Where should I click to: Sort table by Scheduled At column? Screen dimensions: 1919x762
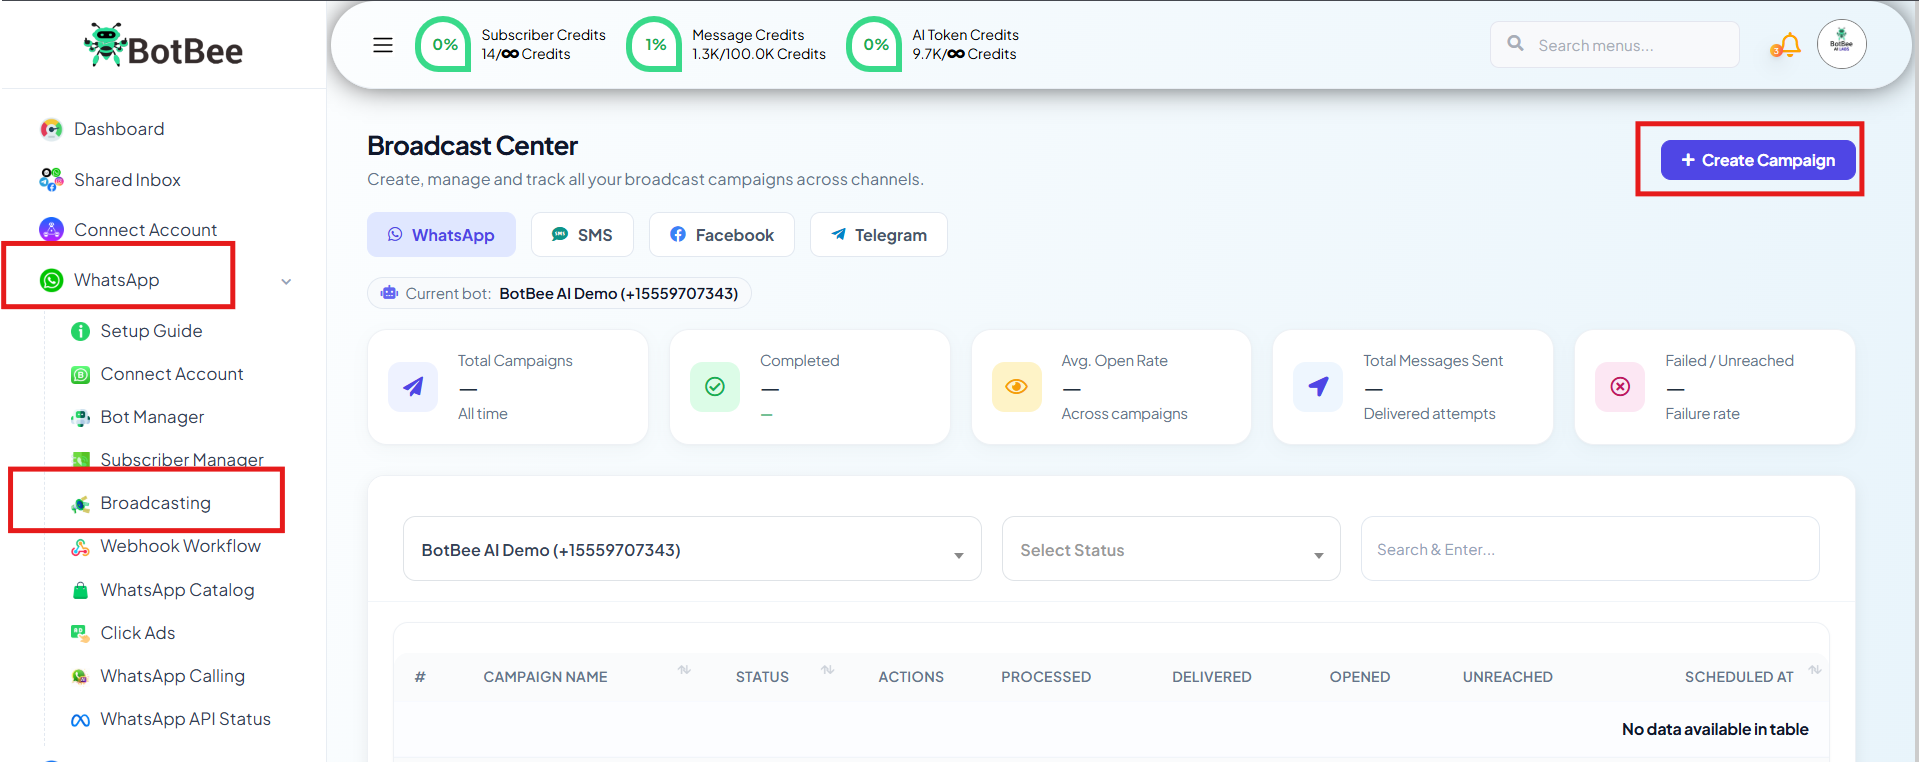(x=1815, y=670)
